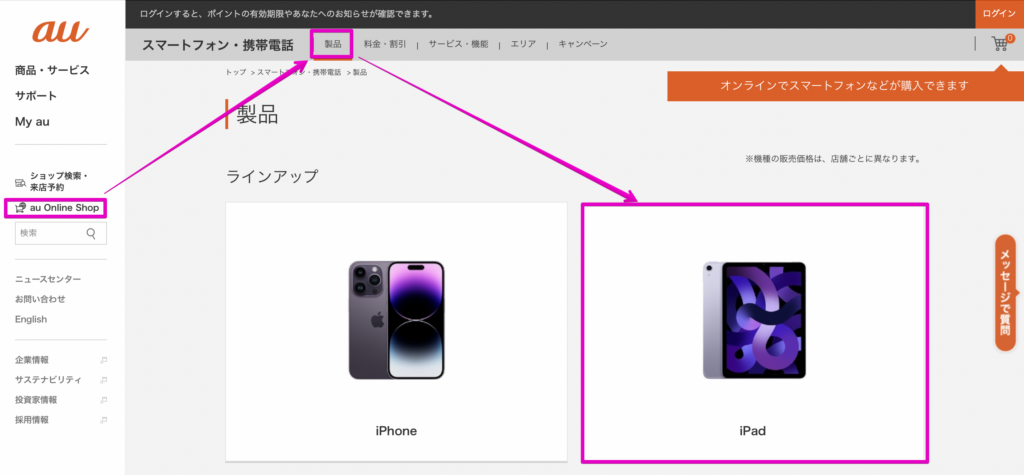Open external link icon next to サステナビリティ
1024x475 pixels.
tap(103, 380)
